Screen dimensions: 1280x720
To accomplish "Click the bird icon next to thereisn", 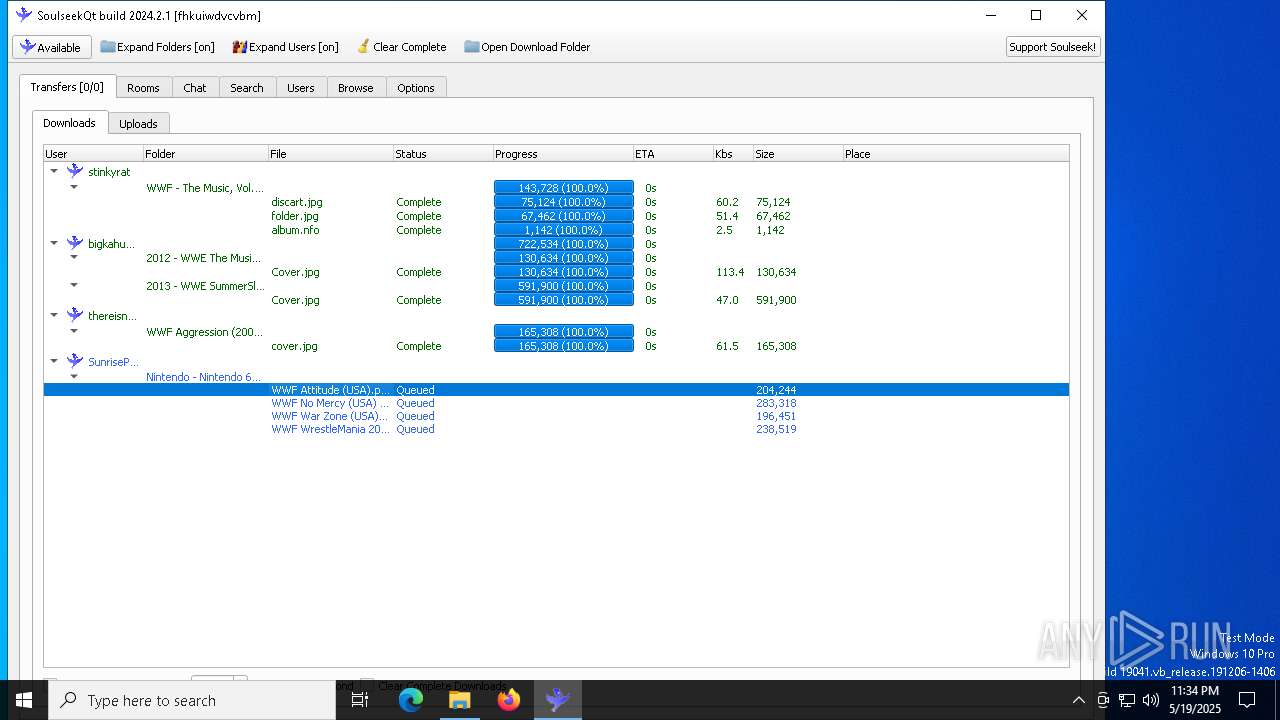I will (x=75, y=315).
